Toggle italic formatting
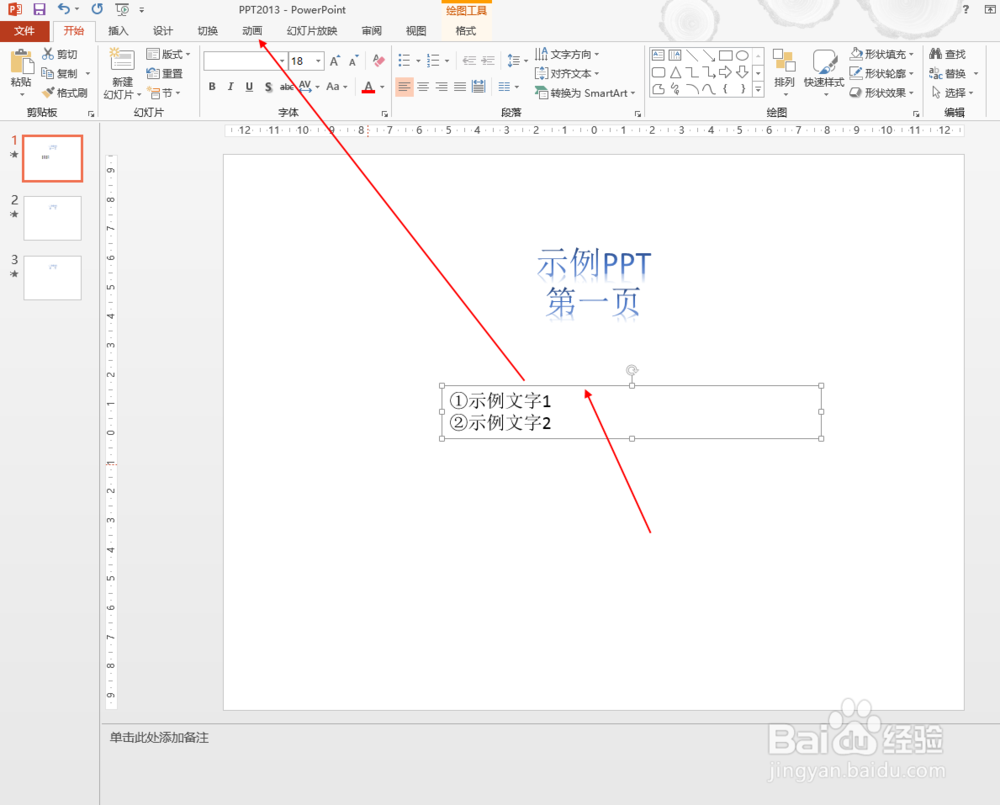Screen dimensions: 1000x805 (x=229, y=87)
